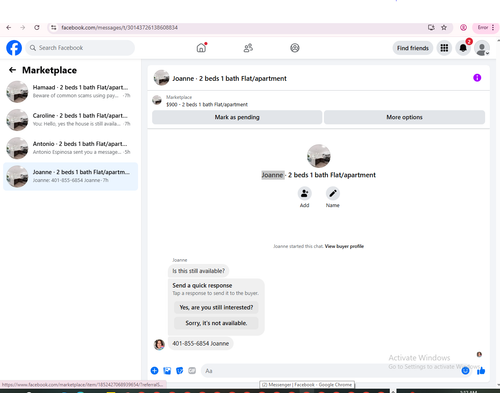Image resolution: width=500 pixels, height=393 pixels.
Task: Bookmark this page with the star icon
Action: (x=444, y=28)
